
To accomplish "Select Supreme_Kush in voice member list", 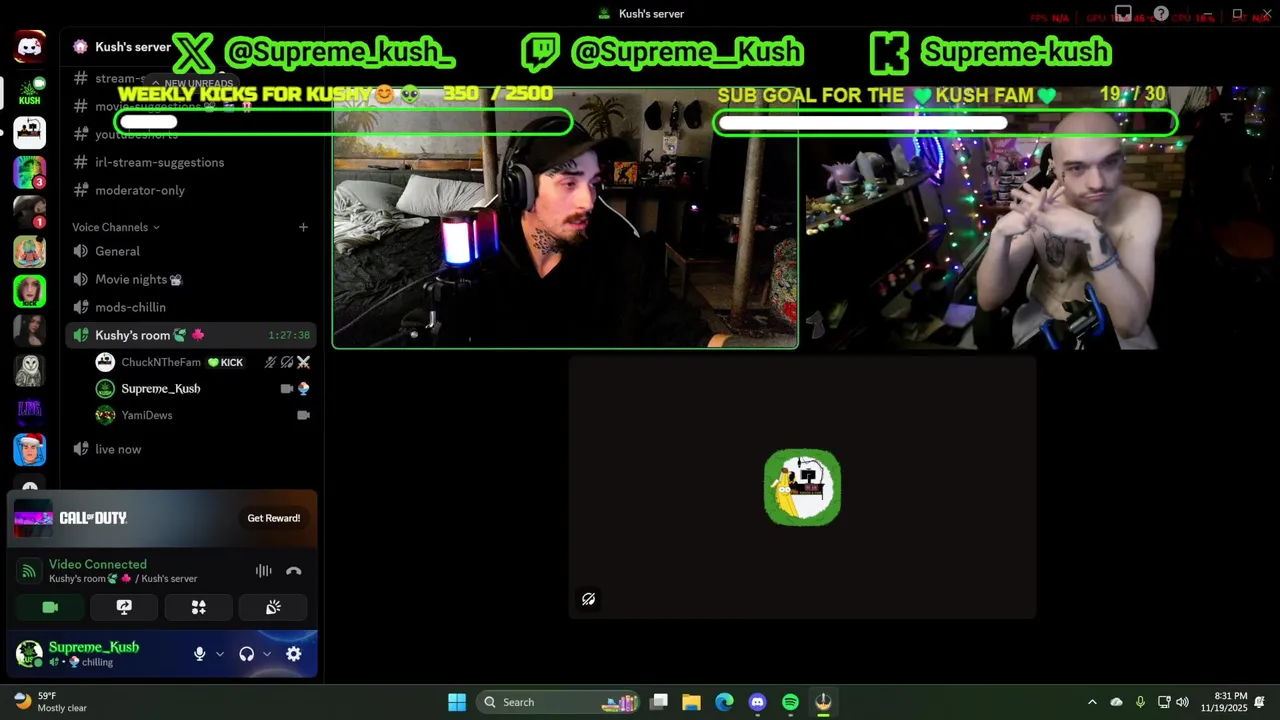I will 203,388.
